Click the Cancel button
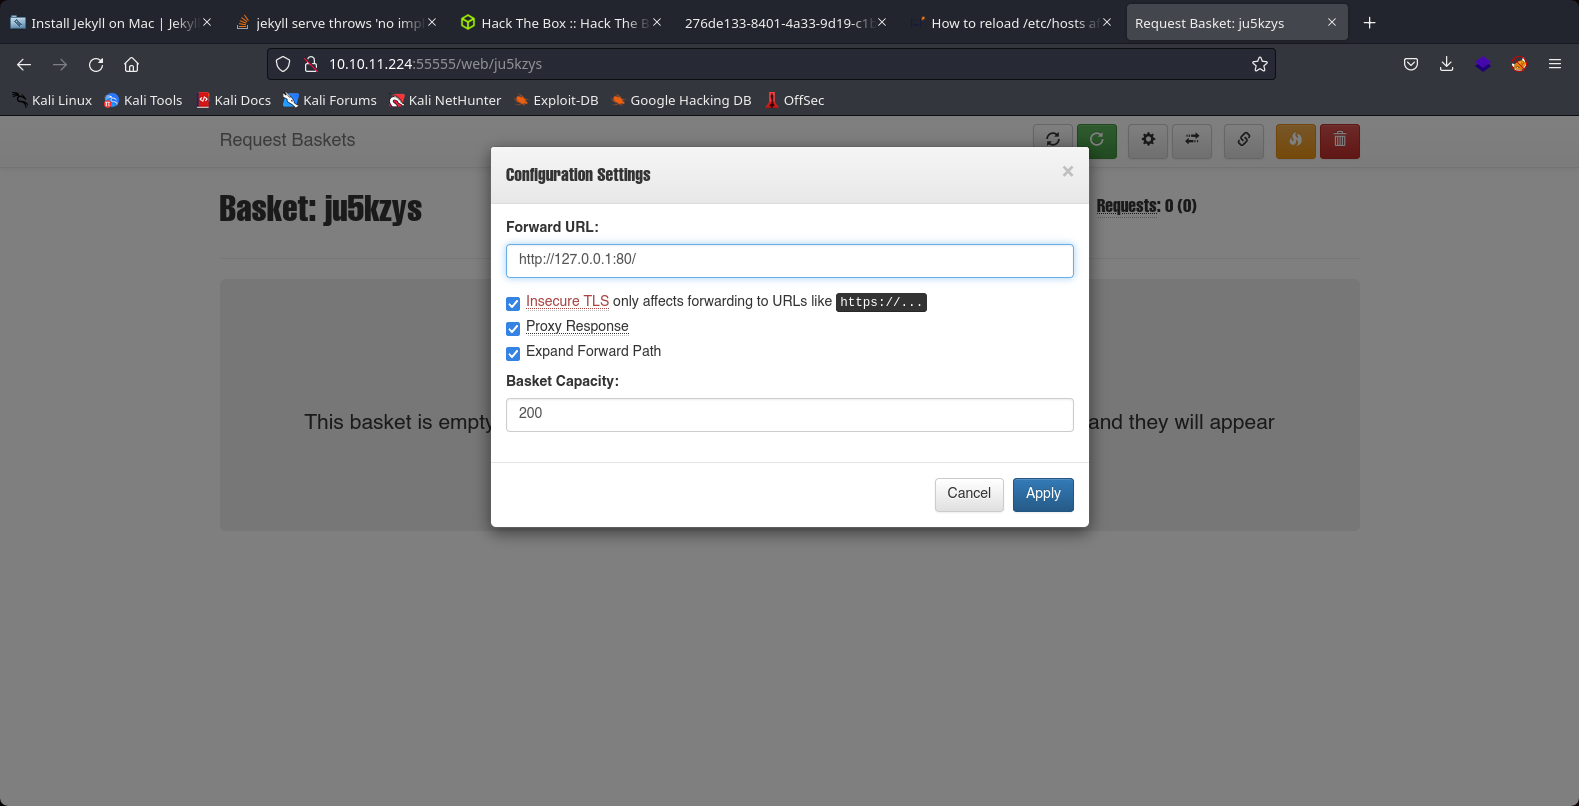Image resolution: width=1579 pixels, height=806 pixels. 969,494
